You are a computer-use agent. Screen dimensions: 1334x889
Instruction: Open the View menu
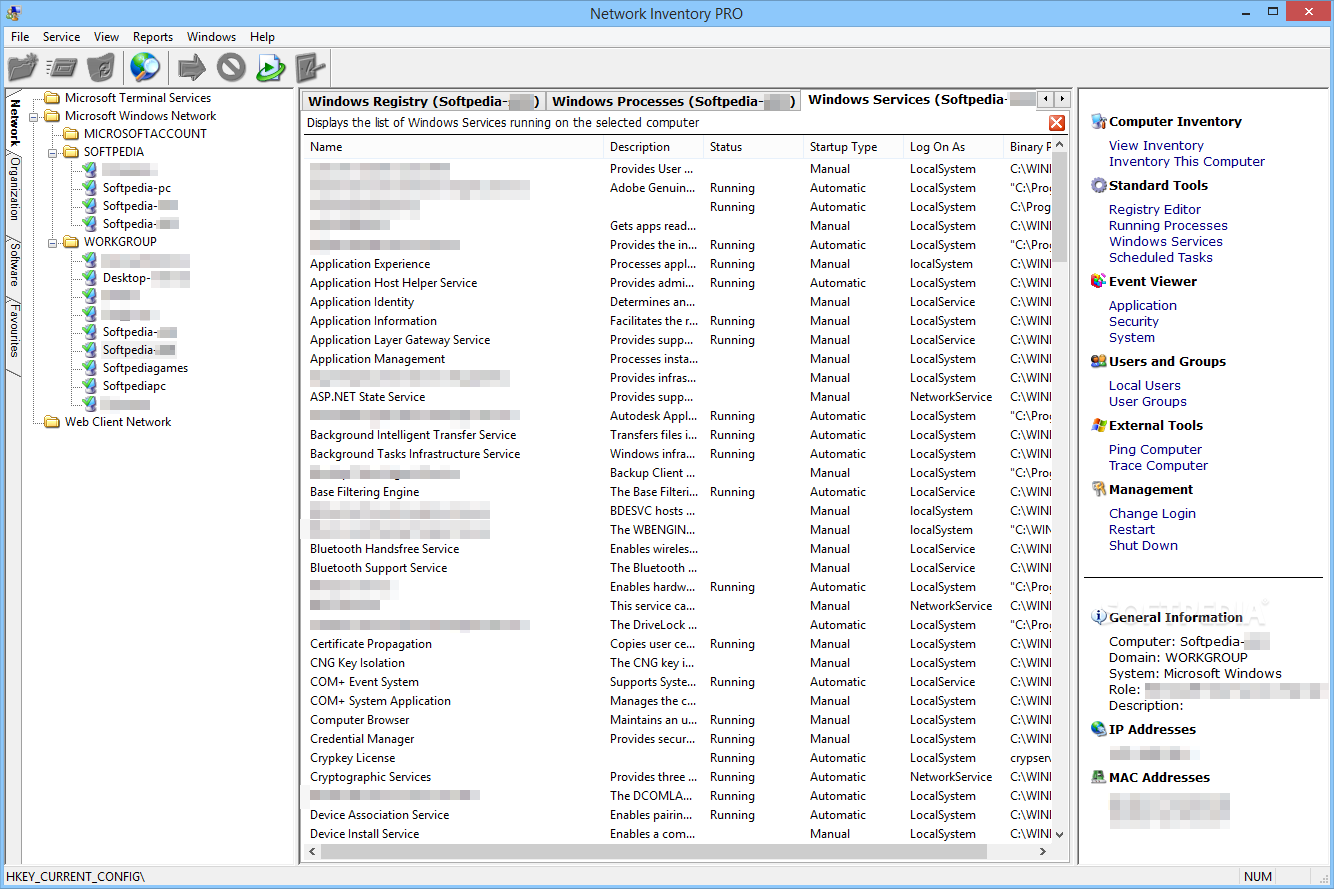coord(106,37)
